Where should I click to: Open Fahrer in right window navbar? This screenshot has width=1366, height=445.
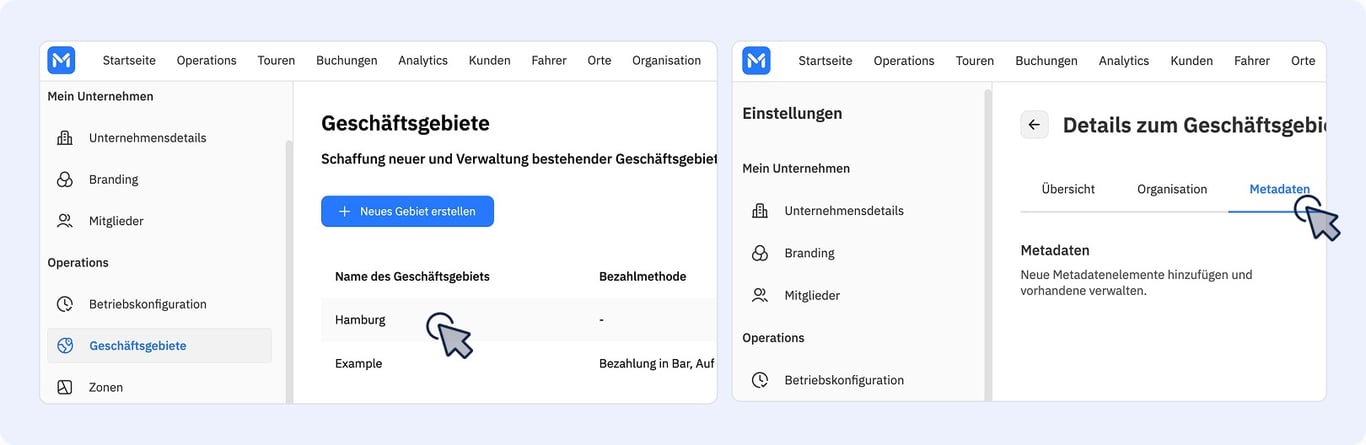pyautogui.click(x=1252, y=60)
